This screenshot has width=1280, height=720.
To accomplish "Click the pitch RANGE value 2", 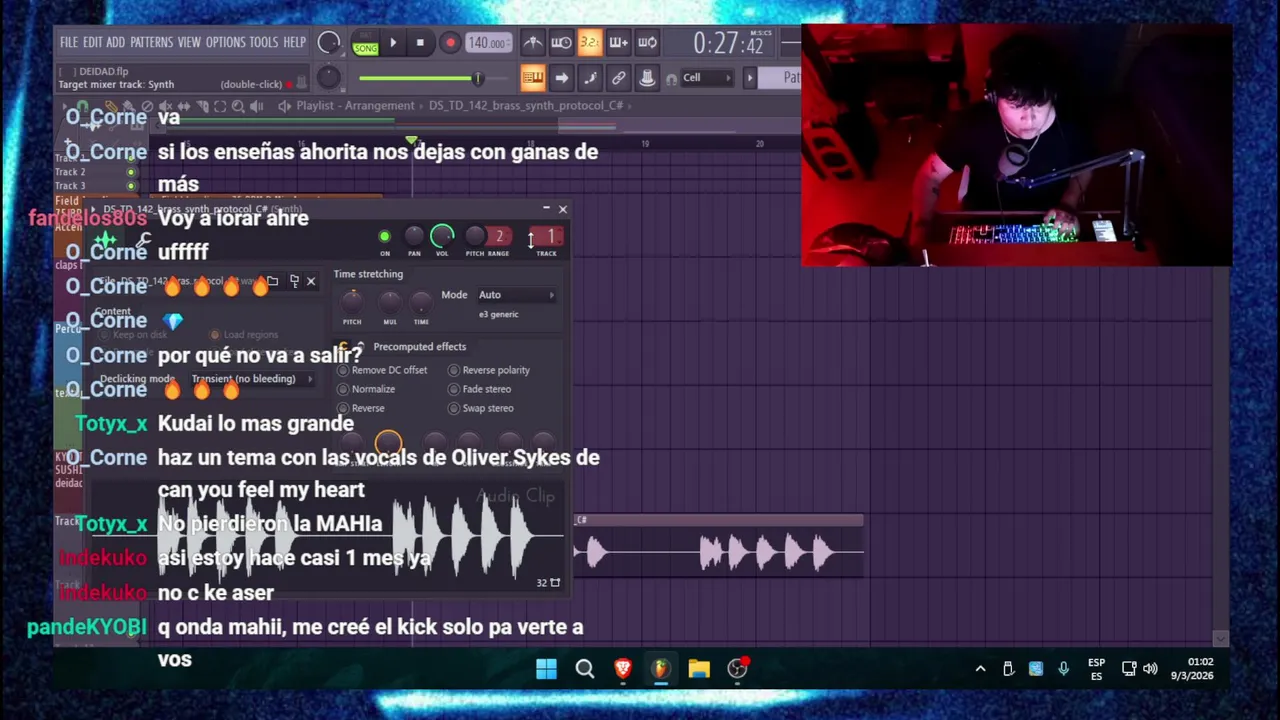I will tap(499, 237).
